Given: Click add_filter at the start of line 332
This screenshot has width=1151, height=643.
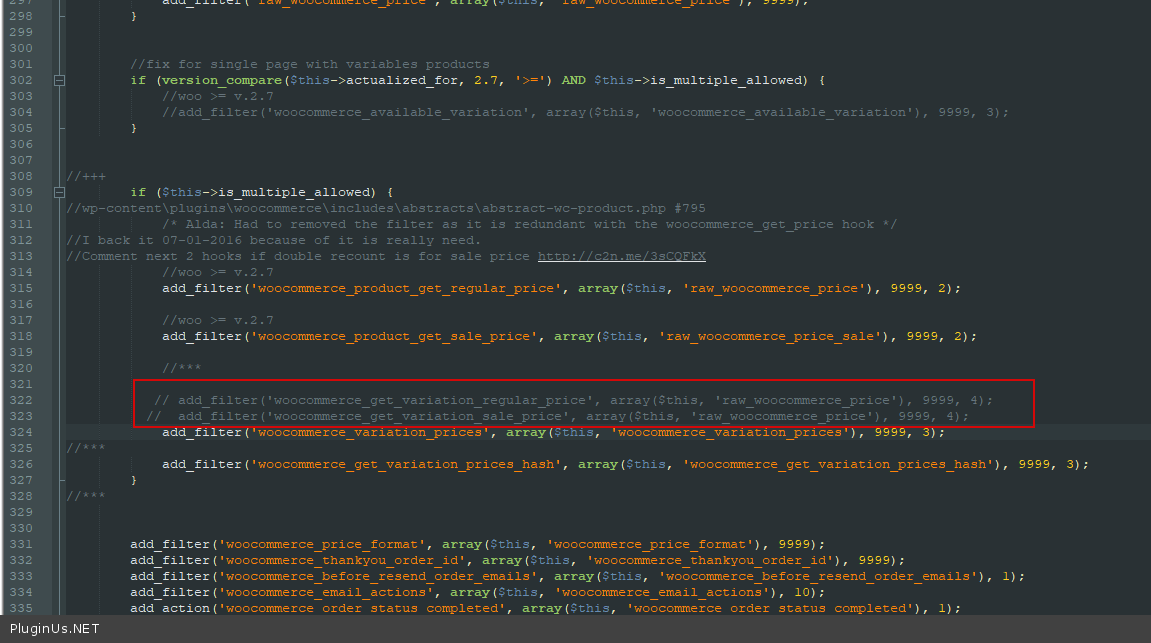Looking at the screenshot, I should [x=170, y=560].
